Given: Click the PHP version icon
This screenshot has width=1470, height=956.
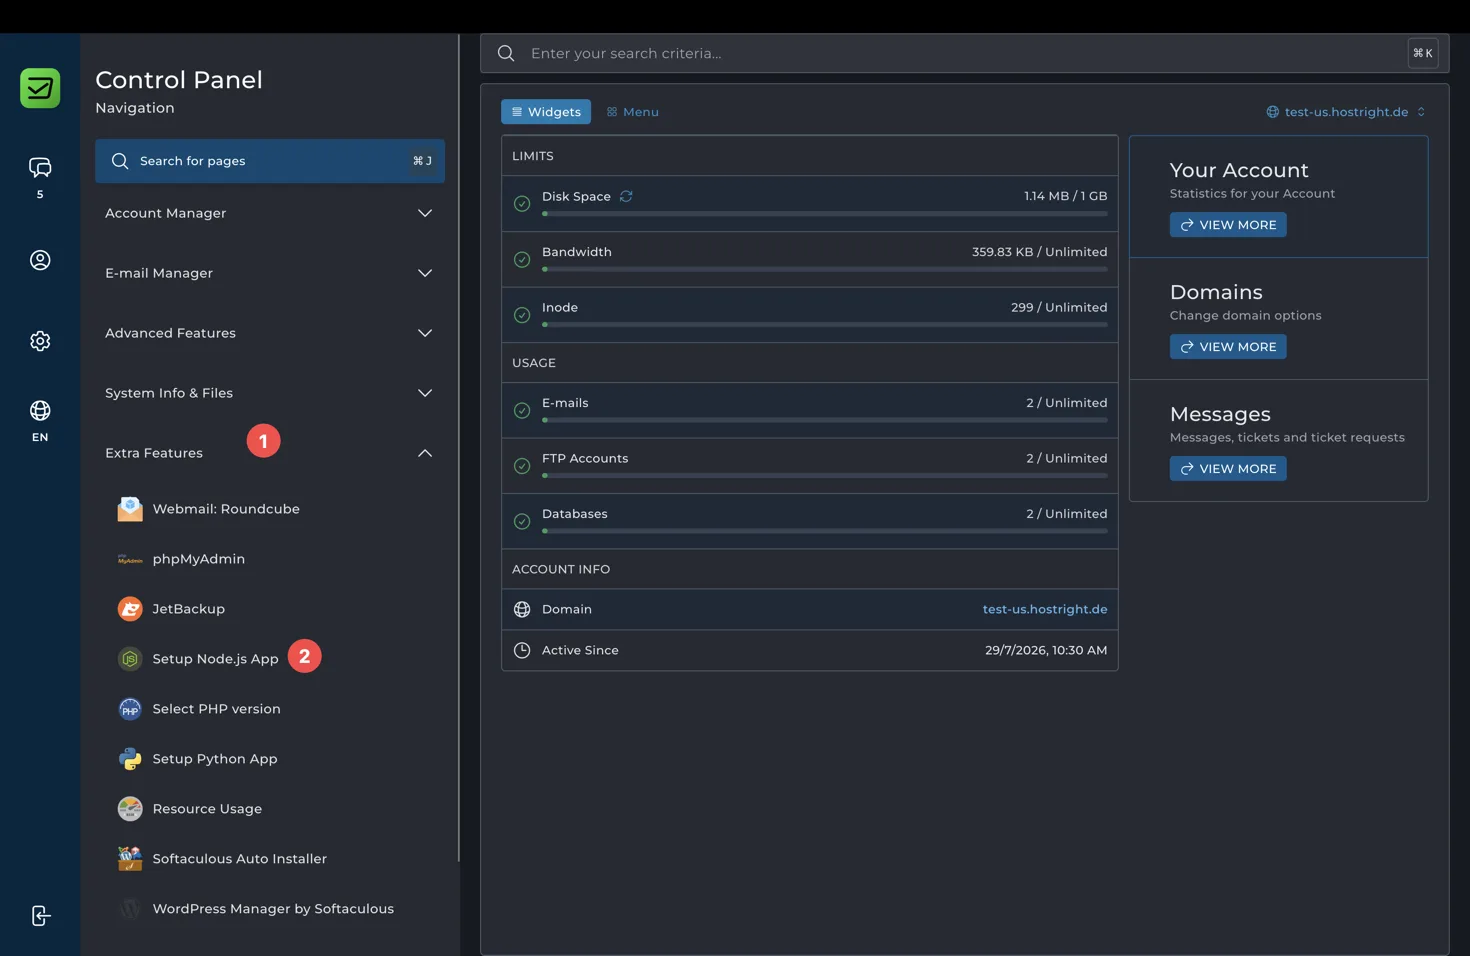Looking at the screenshot, I should pyautogui.click(x=130, y=709).
